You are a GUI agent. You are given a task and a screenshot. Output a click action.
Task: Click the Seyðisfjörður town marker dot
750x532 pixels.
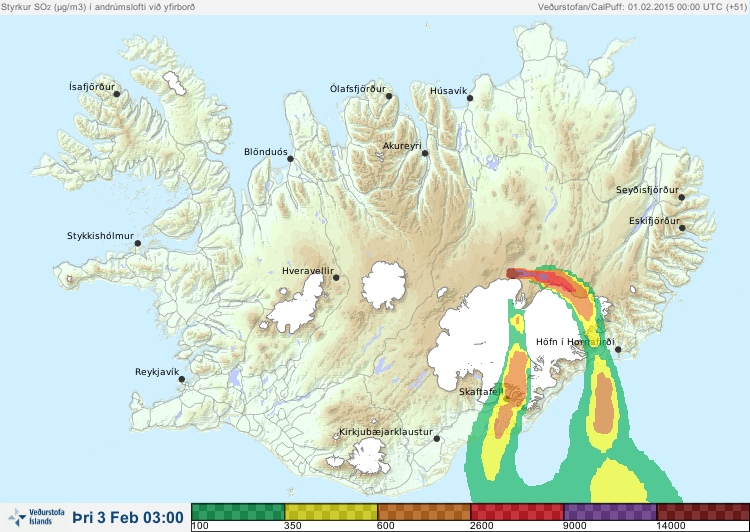point(682,197)
